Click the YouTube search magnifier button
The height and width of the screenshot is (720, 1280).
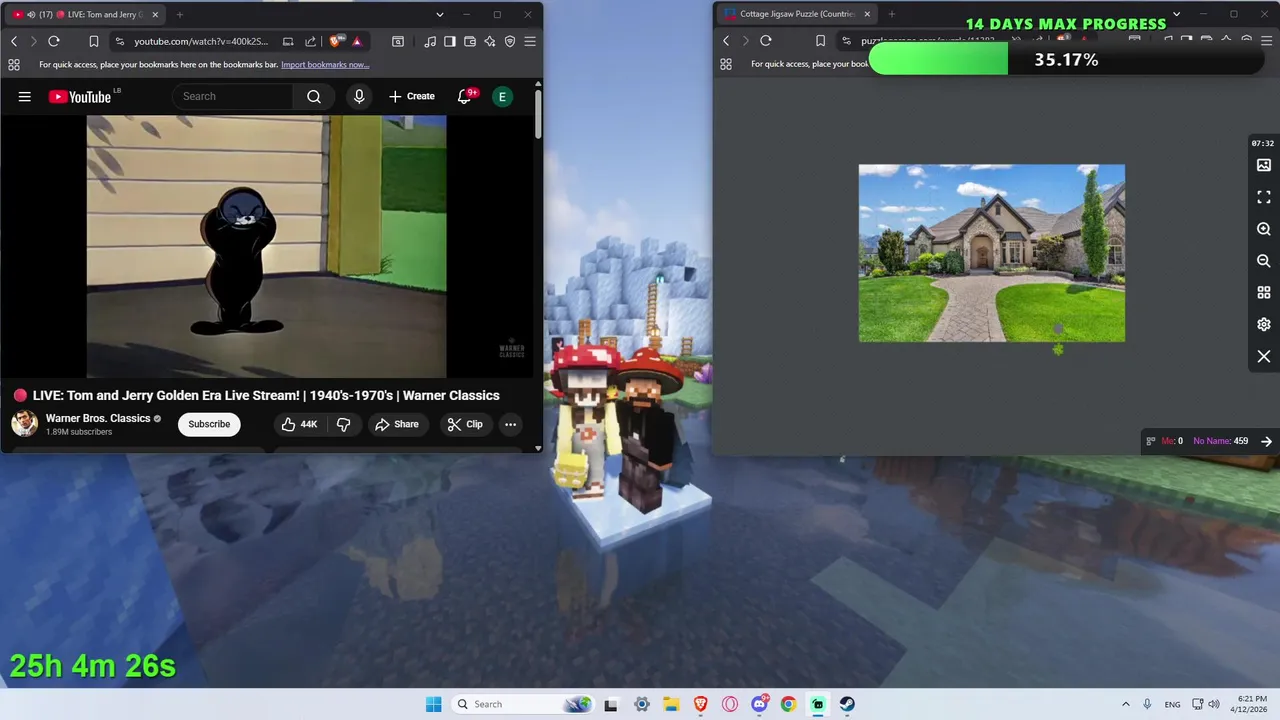pyautogui.click(x=314, y=96)
